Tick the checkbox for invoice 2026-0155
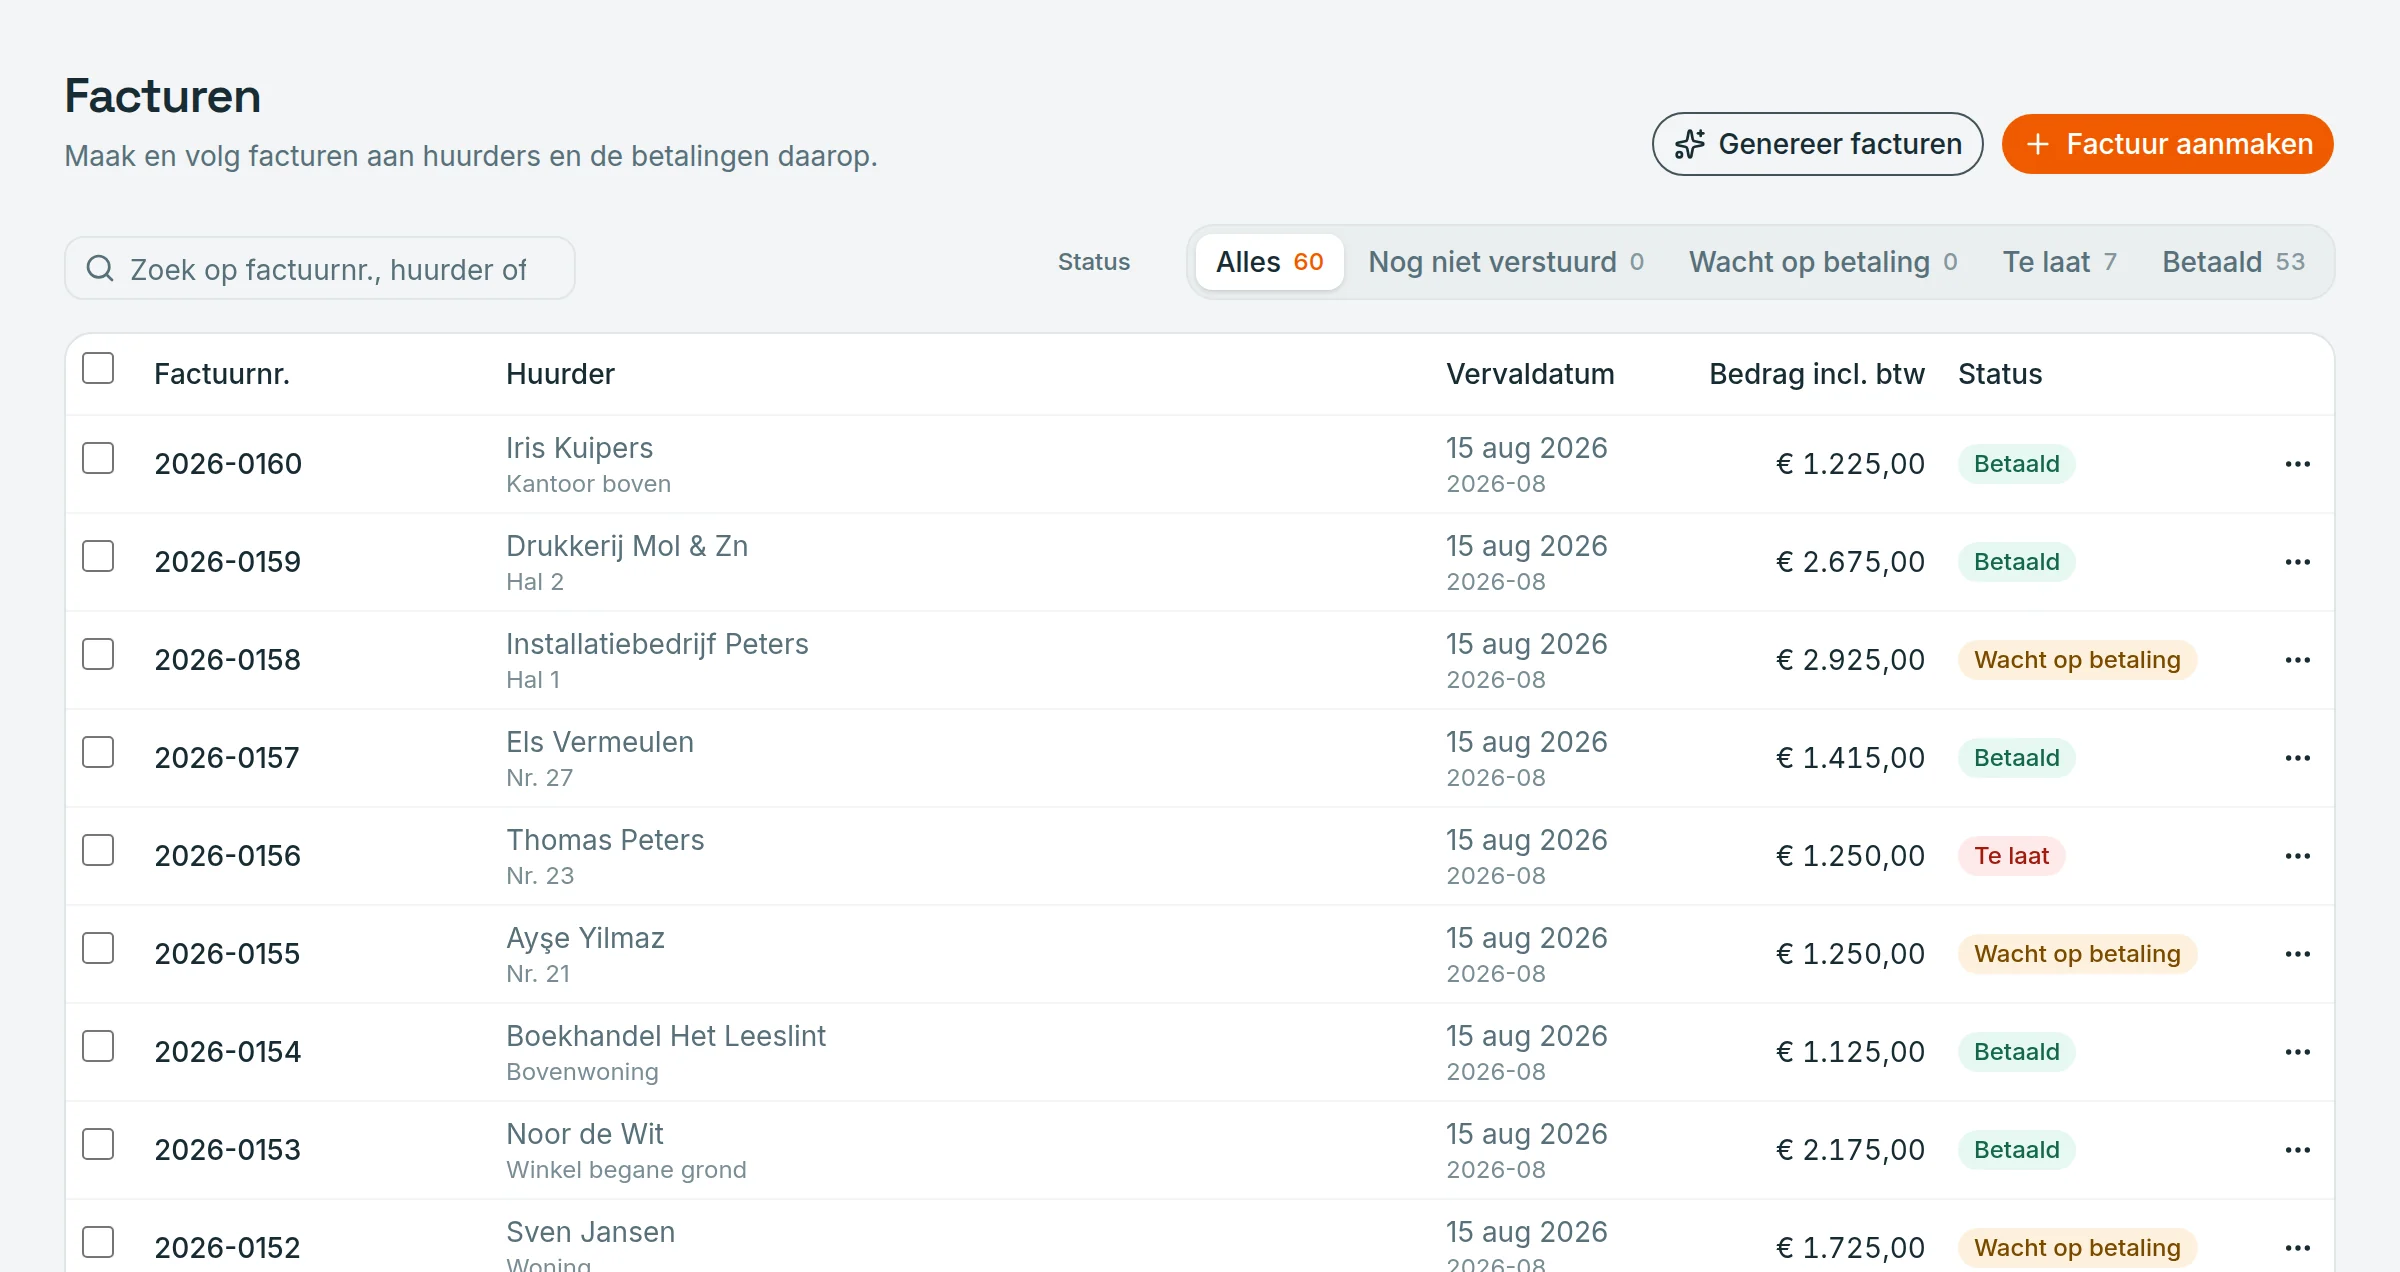 [x=98, y=948]
